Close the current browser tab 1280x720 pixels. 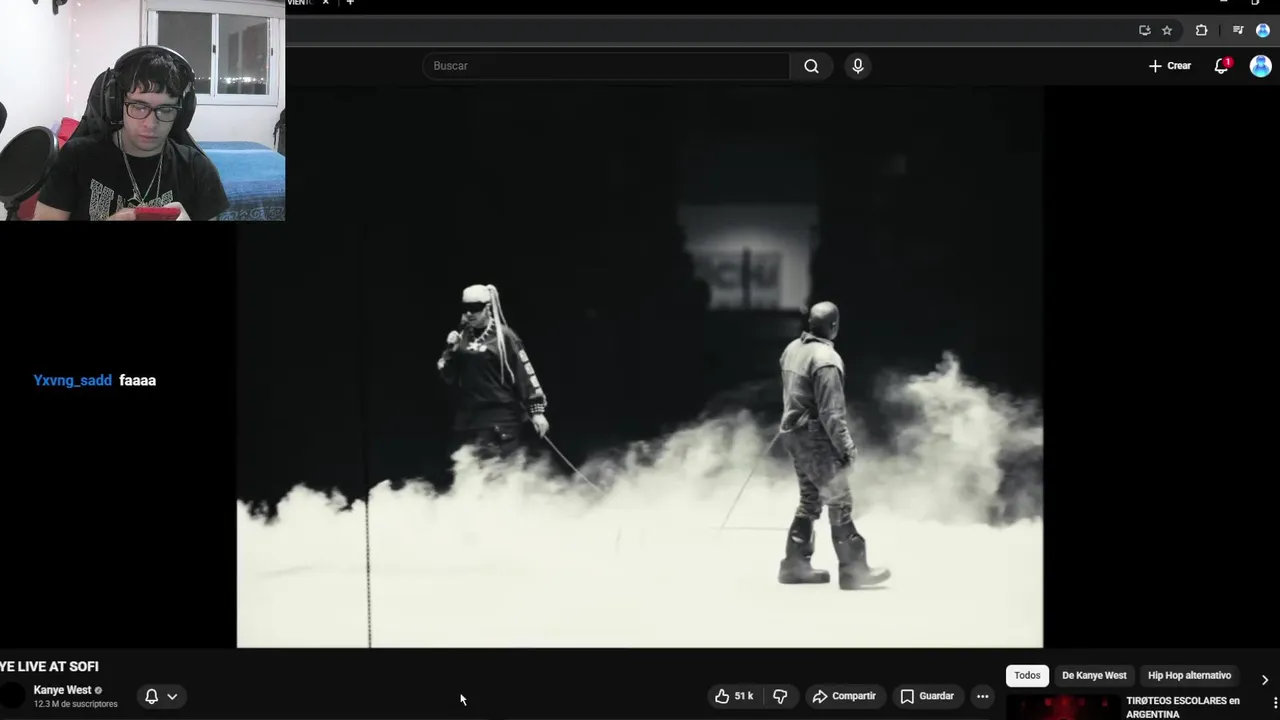point(325,3)
